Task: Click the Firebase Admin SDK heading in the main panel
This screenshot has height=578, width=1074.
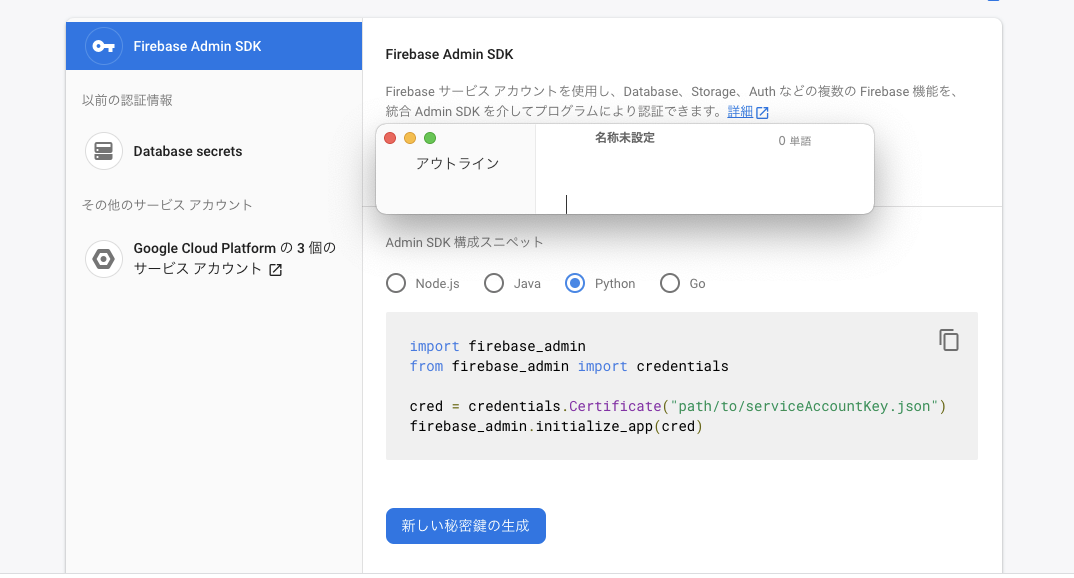Action: pos(449,54)
